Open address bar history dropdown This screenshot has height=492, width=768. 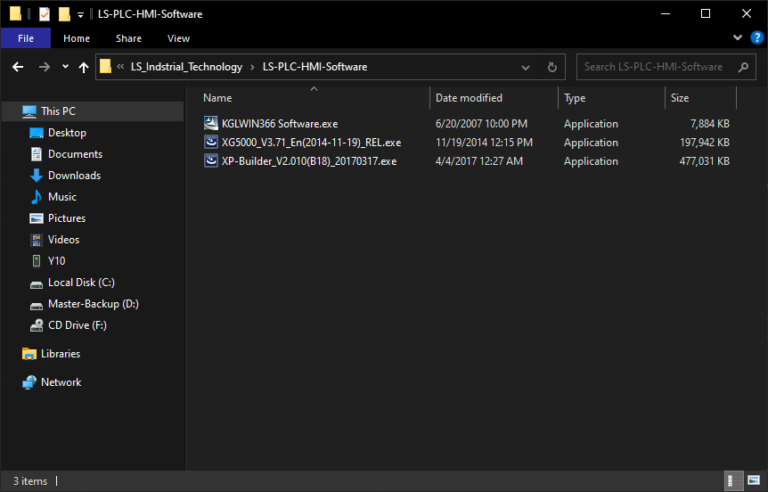[x=527, y=67]
